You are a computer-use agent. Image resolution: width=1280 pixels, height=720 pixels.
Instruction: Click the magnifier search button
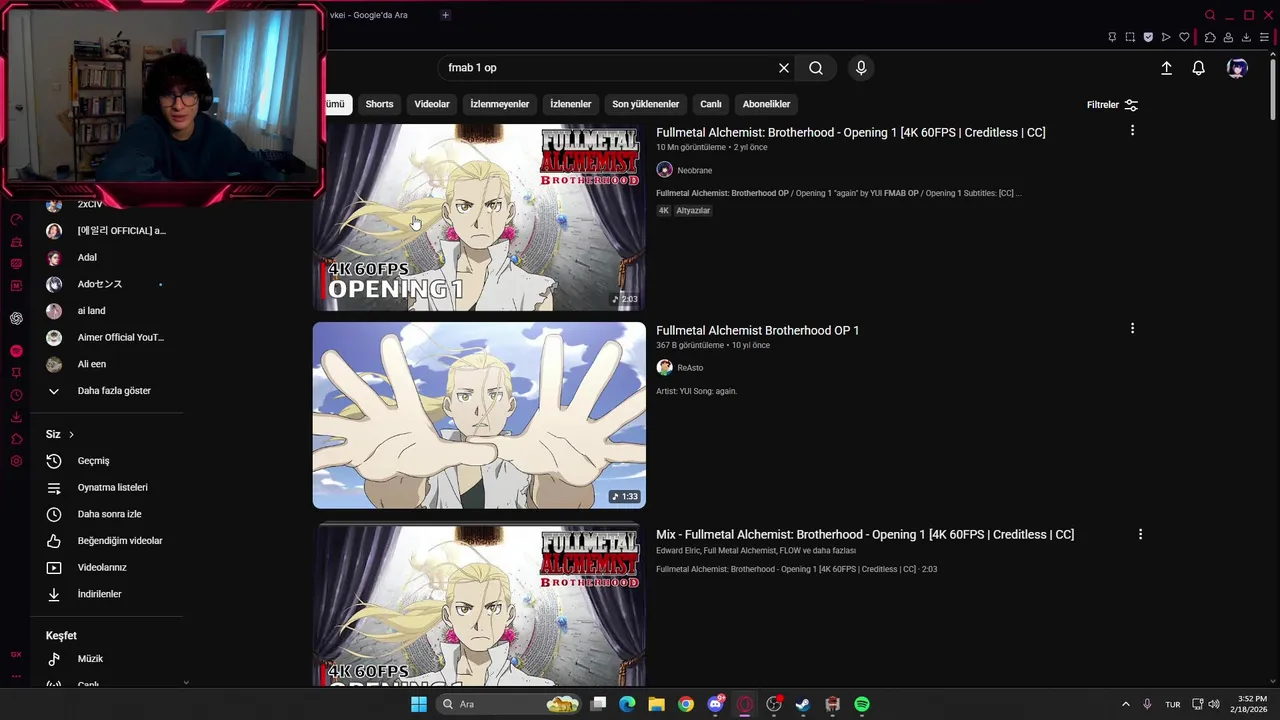point(816,68)
